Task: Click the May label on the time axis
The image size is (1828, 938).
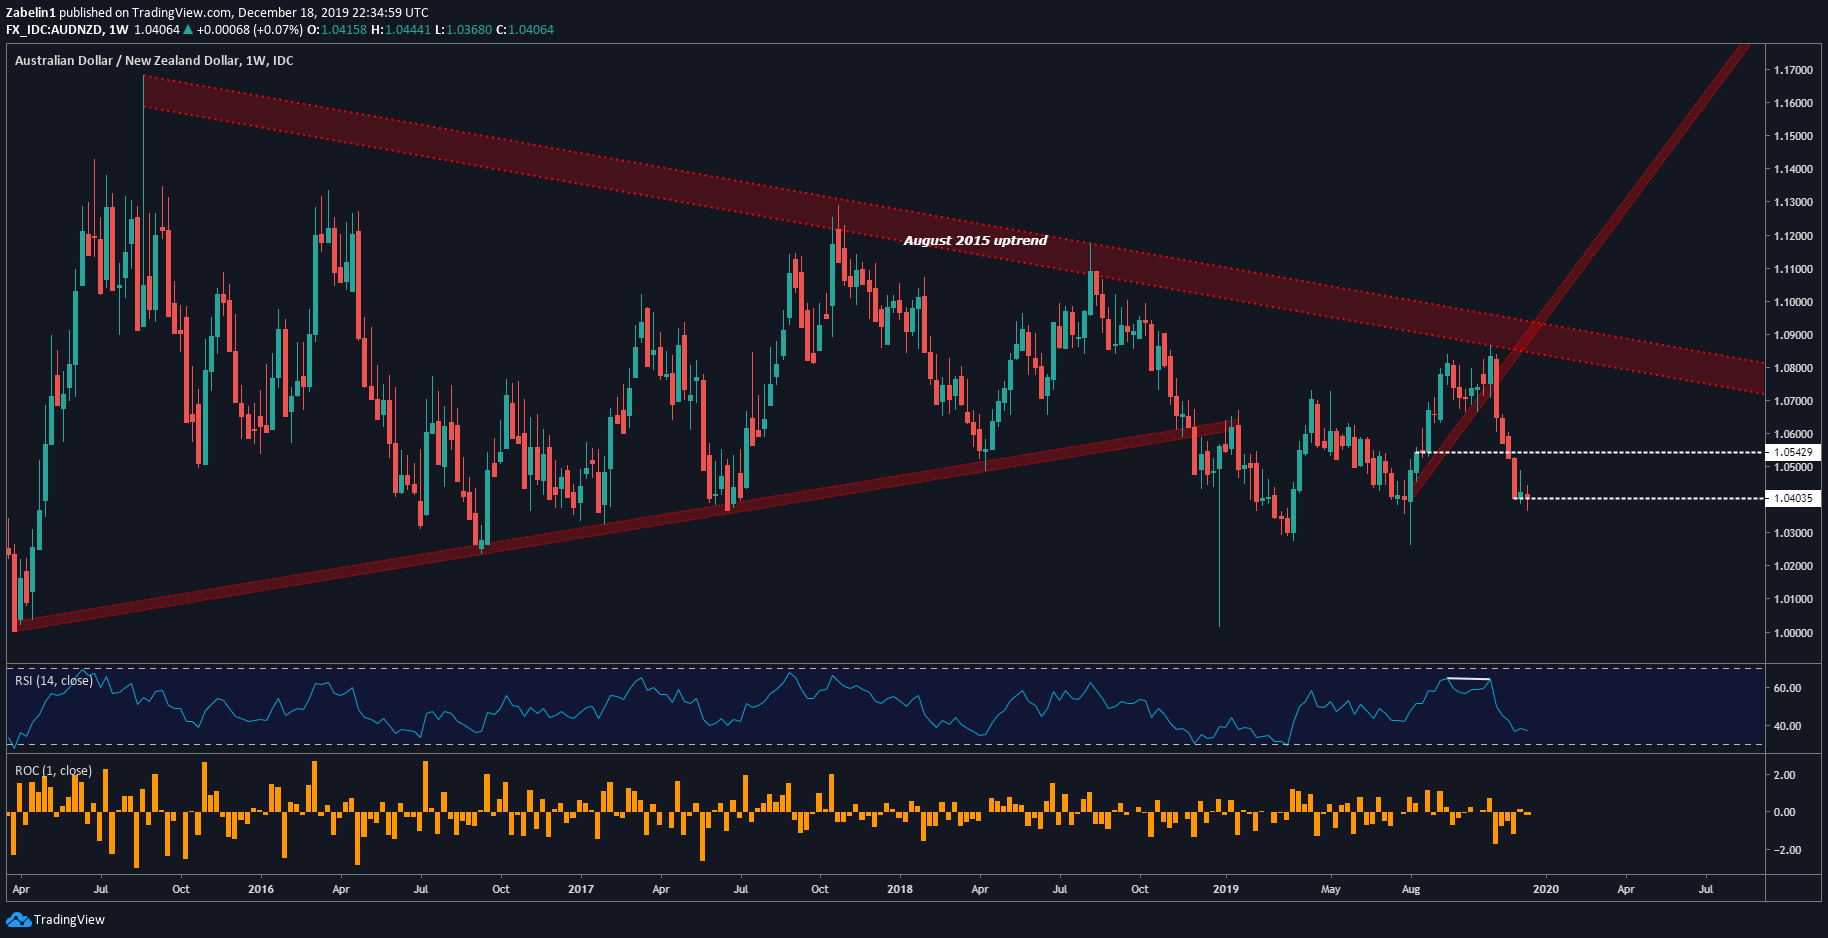Action: coord(1330,889)
